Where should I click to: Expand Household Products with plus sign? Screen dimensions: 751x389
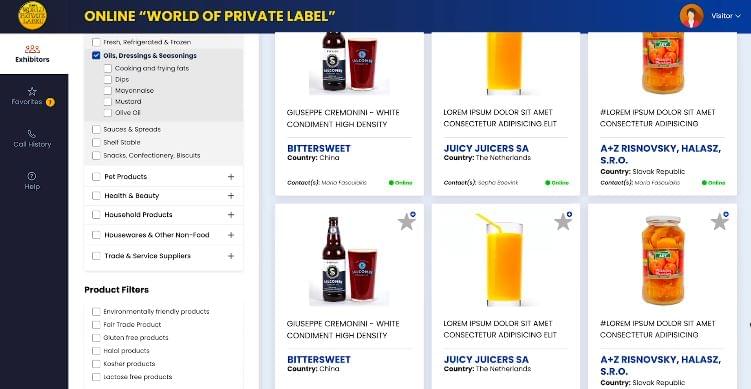point(231,215)
